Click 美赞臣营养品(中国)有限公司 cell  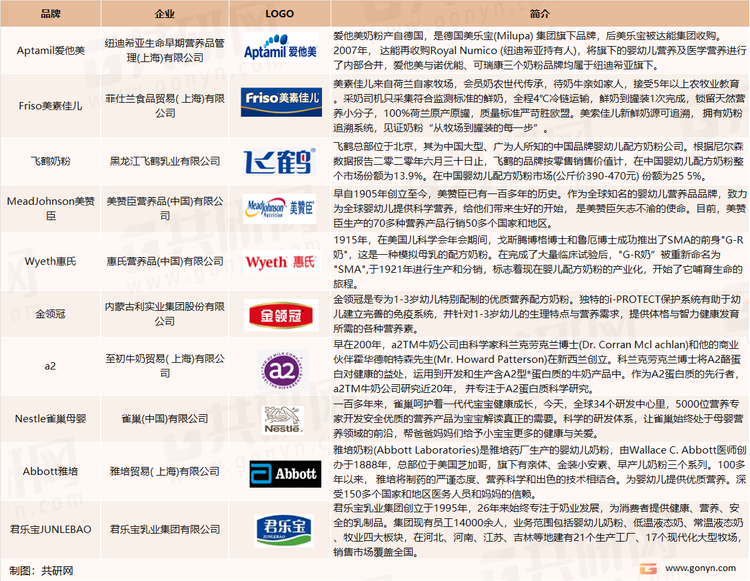pos(165,208)
